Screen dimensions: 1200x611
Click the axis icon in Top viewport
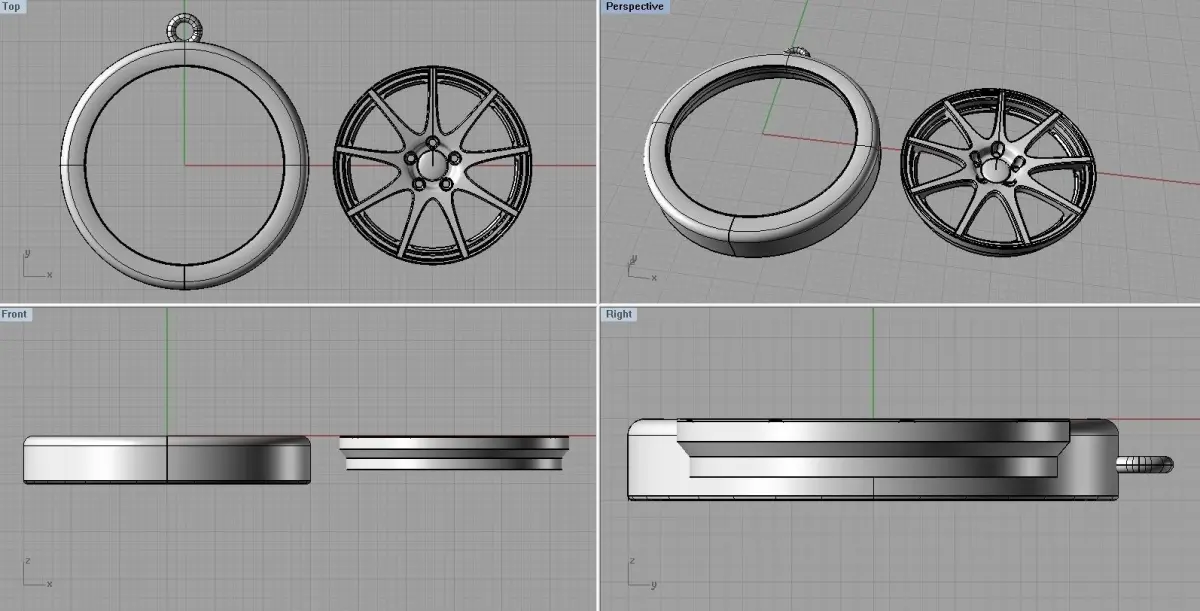36,264
